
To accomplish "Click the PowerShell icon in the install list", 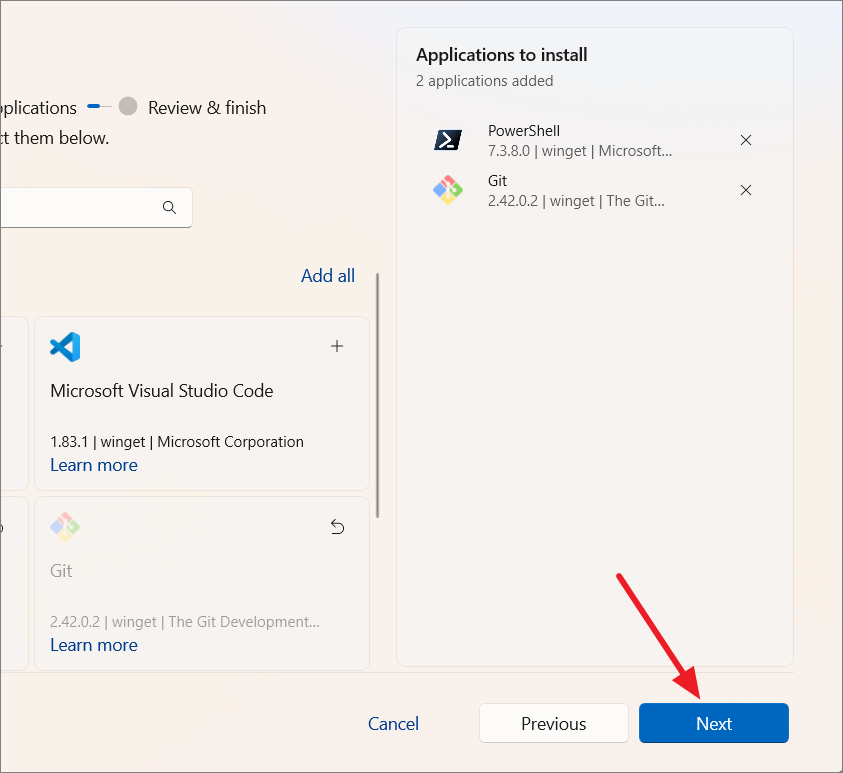I will pos(447,140).
